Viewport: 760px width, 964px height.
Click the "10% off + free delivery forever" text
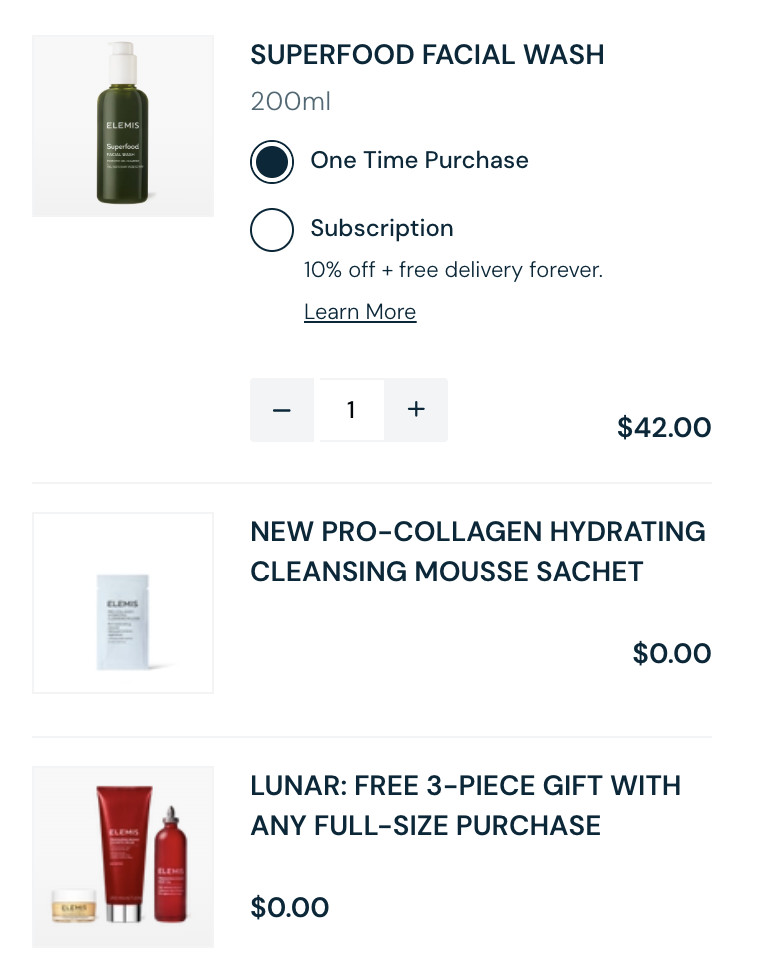453,270
